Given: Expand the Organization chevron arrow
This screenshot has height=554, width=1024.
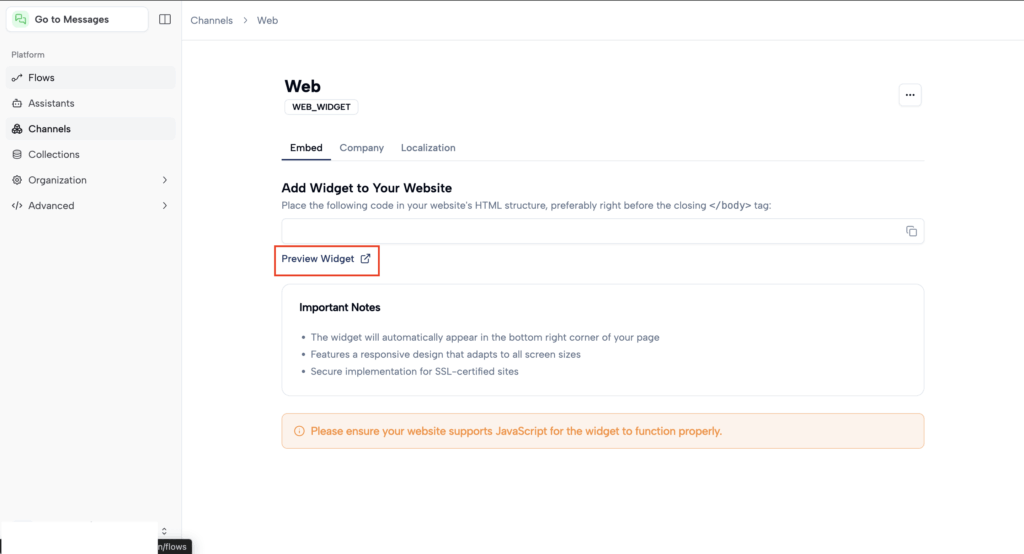Looking at the screenshot, I should pos(165,180).
